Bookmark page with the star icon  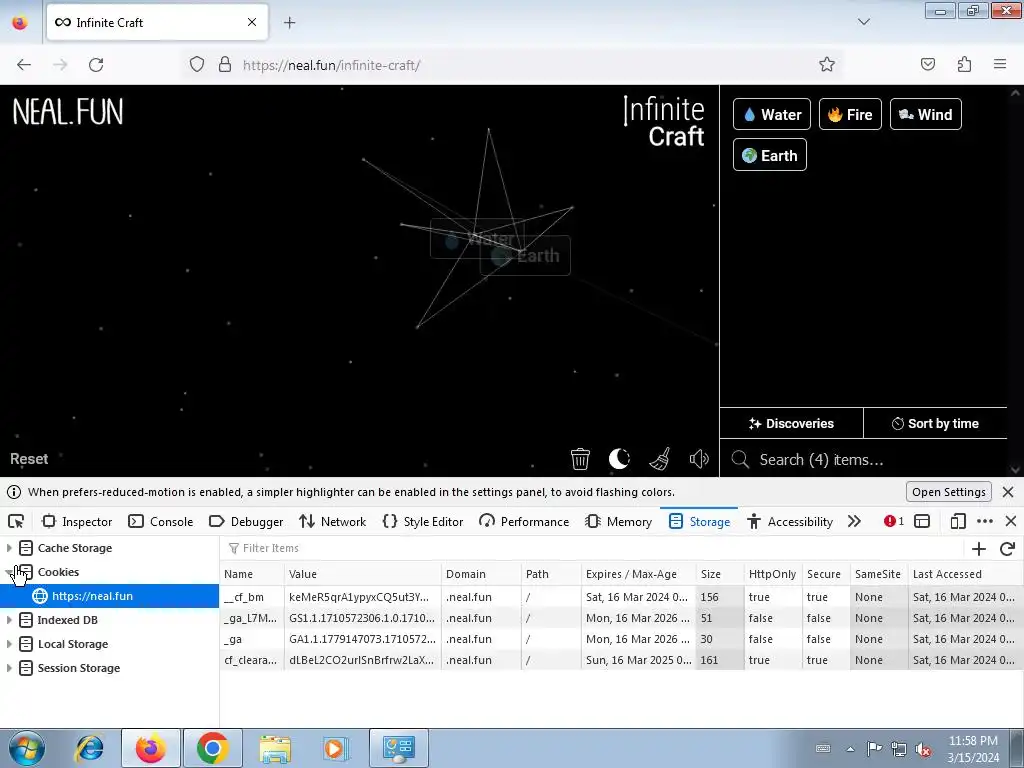(827, 64)
